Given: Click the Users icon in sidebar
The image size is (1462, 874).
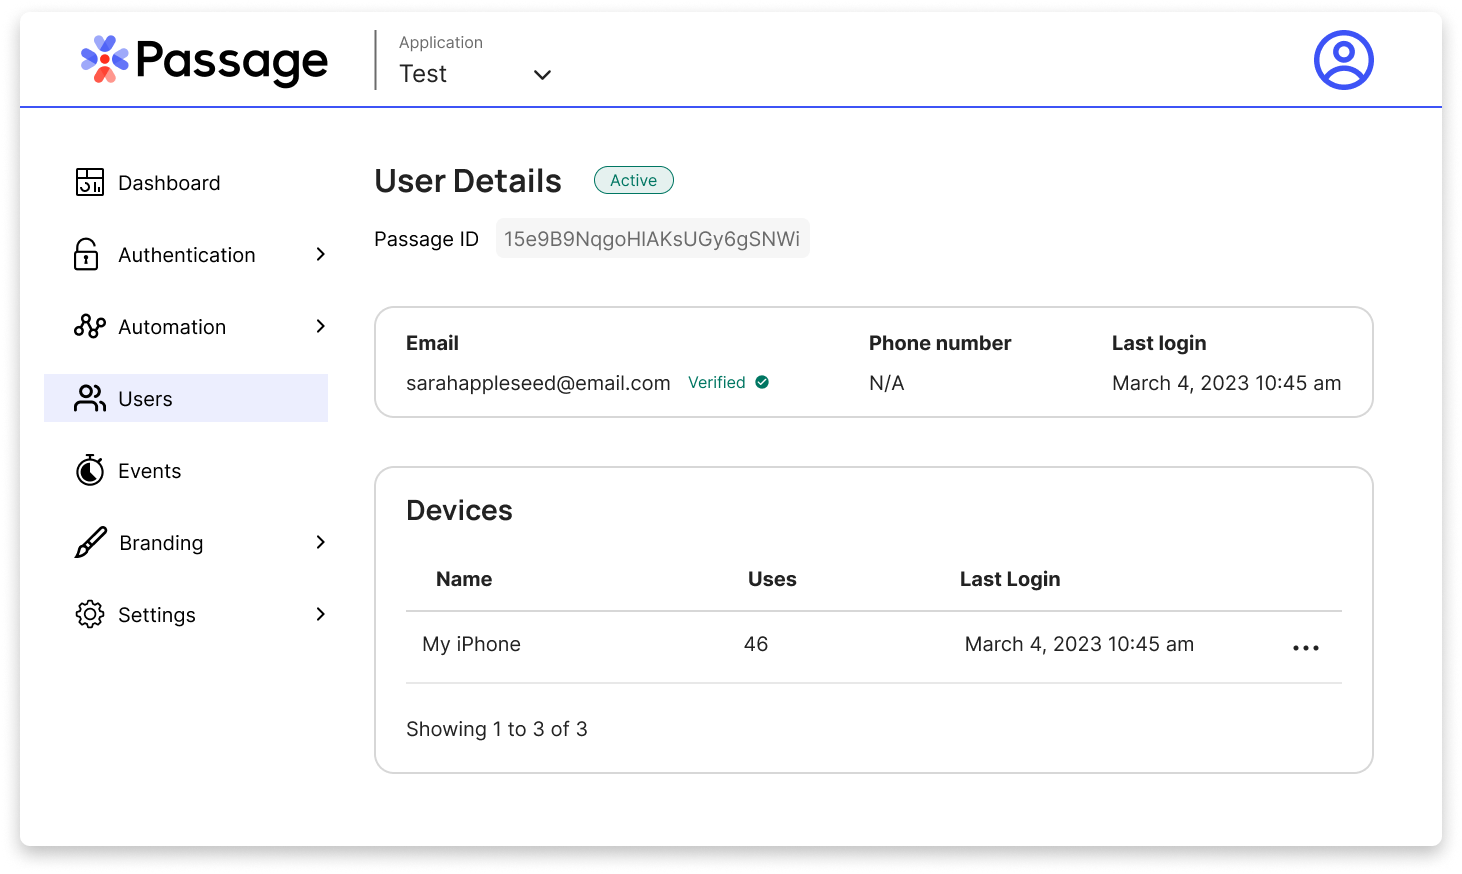Looking at the screenshot, I should (x=89, y=398).
